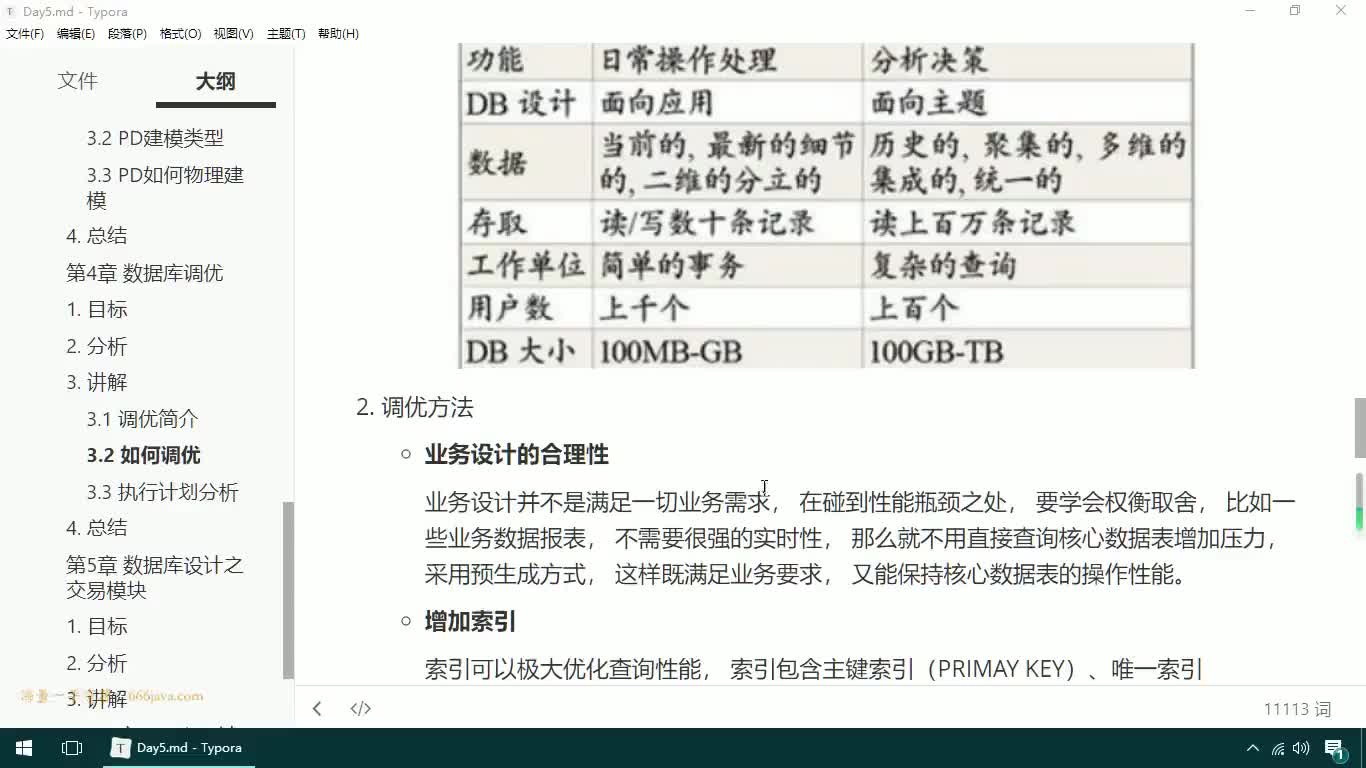Viewport: 1366px width, 768px height.
Task: Click the document vertical scrollbar thumb
Action: tap(1359, 427)
